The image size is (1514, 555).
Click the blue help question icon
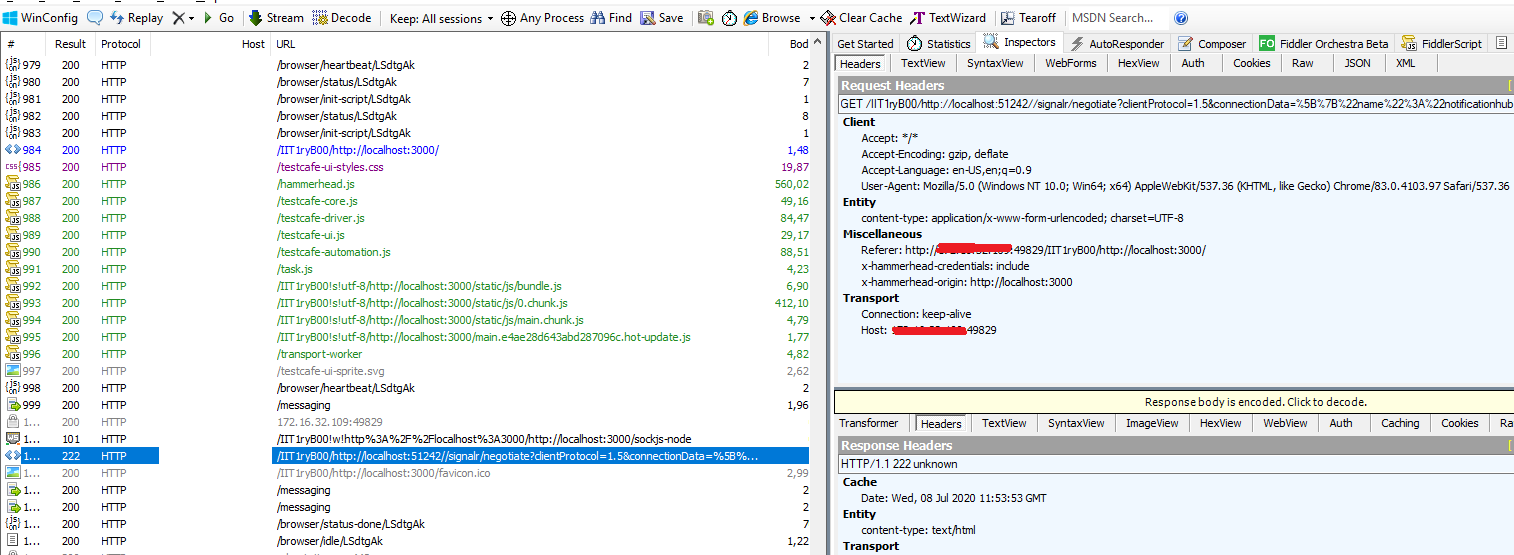tap(1181, 18)
